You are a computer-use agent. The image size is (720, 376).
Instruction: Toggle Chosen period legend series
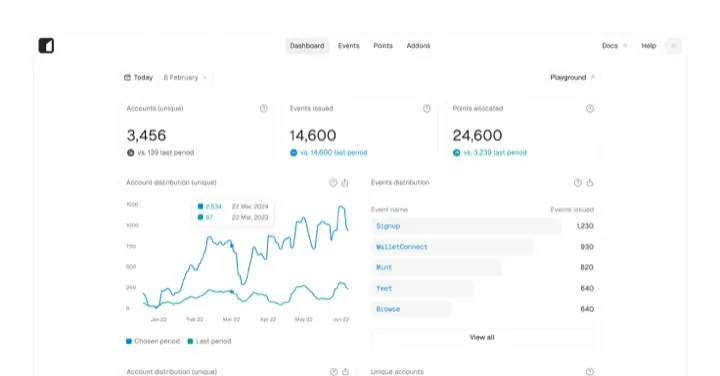point(153,341)
